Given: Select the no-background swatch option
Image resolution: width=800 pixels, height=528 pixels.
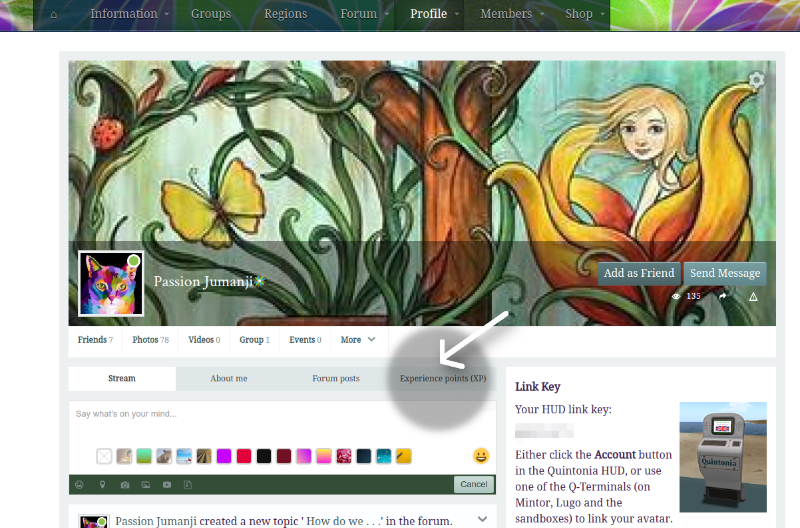Looking at the screenshot, I should [x=104, y=456].
